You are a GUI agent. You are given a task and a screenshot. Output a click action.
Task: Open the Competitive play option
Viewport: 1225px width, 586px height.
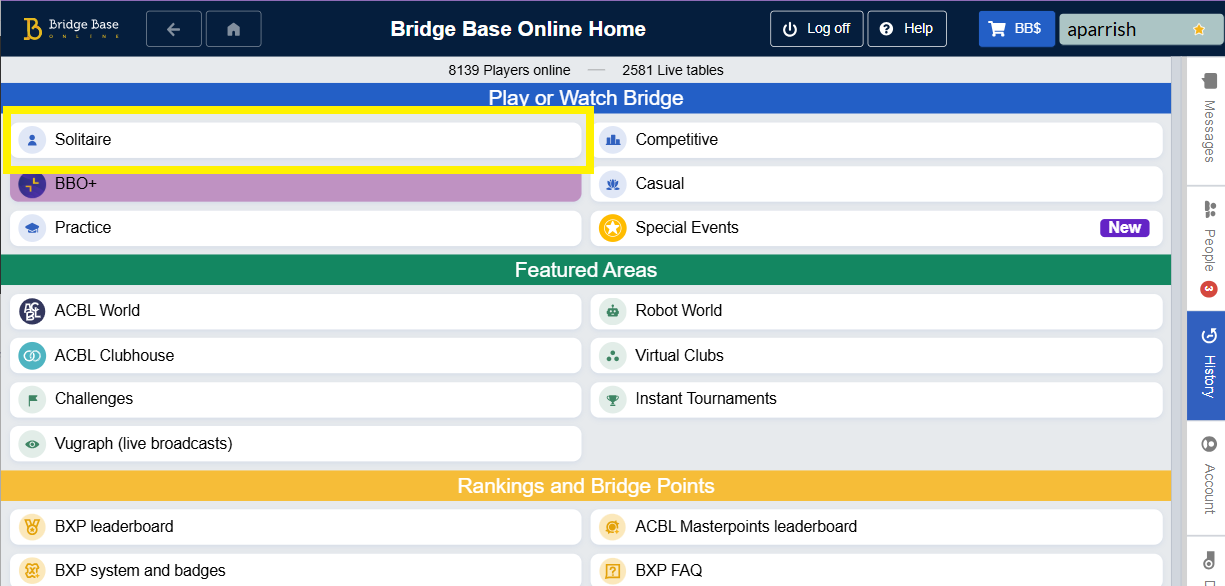click(877, 140)
